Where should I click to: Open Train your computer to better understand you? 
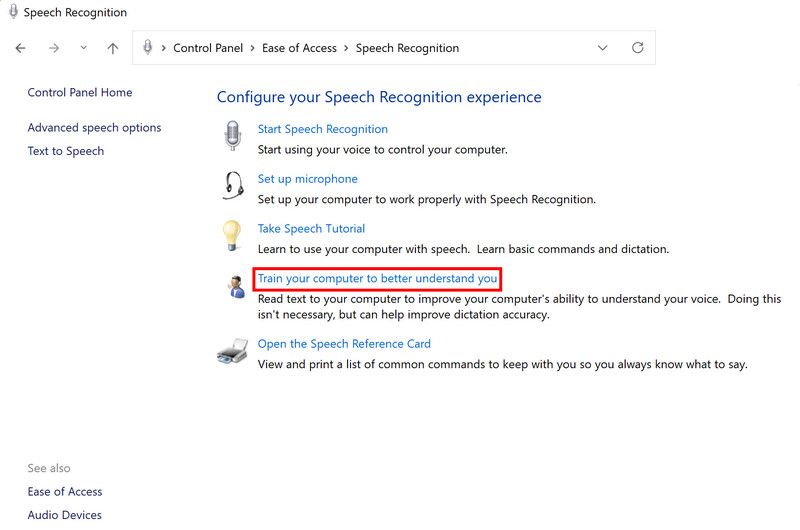tap(377, 279)
